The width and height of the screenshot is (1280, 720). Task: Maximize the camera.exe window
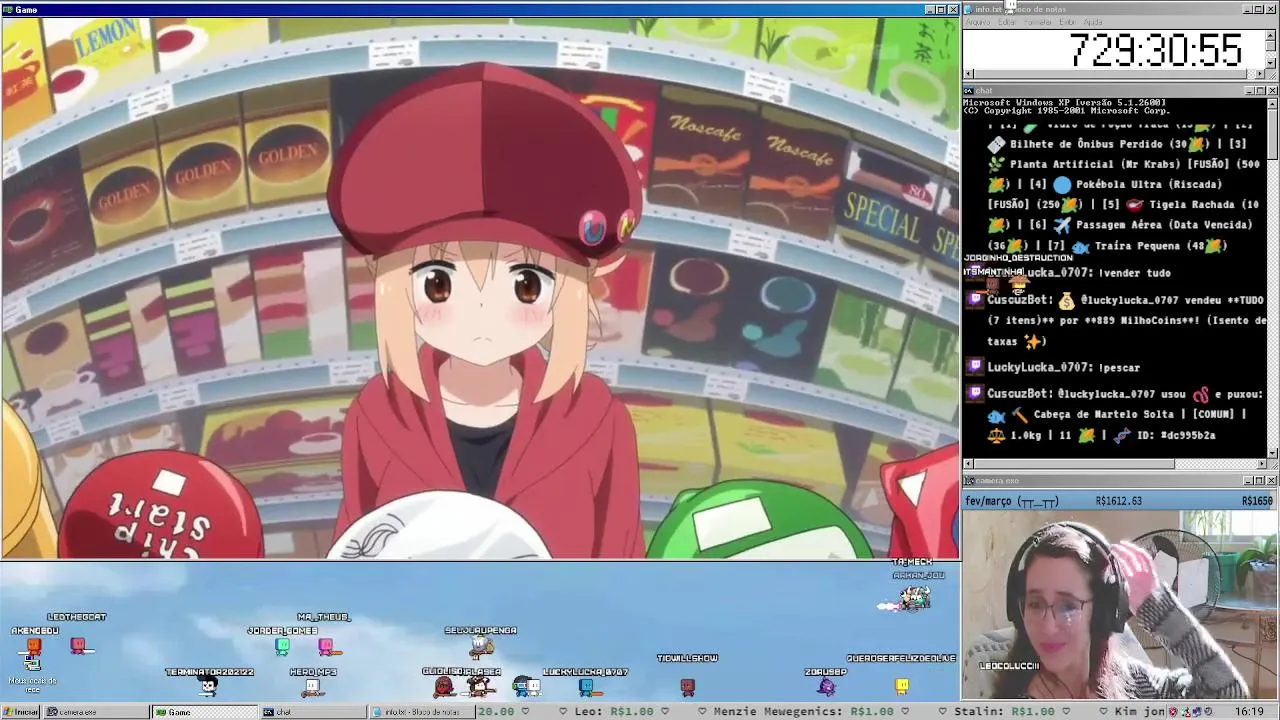tap(1260, 481)
